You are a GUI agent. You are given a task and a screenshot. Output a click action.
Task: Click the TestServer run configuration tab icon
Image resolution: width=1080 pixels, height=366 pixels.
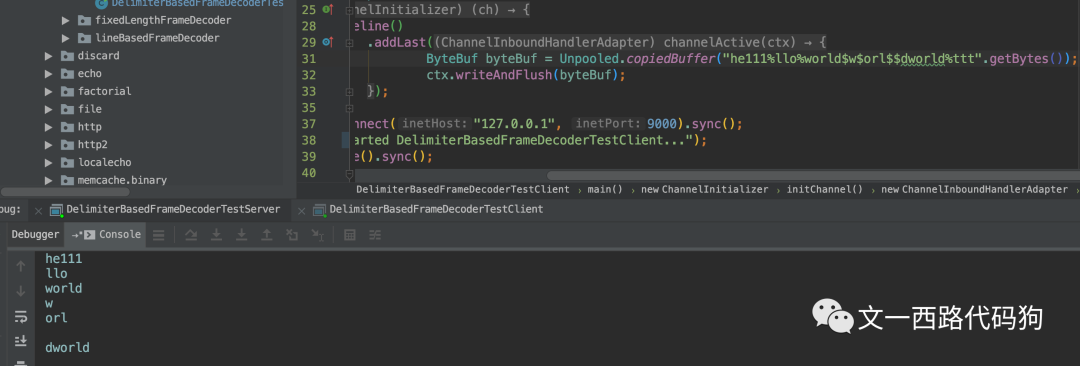56,210
